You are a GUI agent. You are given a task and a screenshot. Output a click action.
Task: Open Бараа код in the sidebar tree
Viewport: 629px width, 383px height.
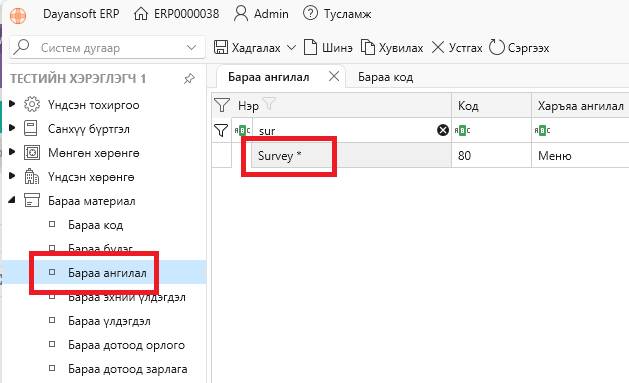pos(95,225)
